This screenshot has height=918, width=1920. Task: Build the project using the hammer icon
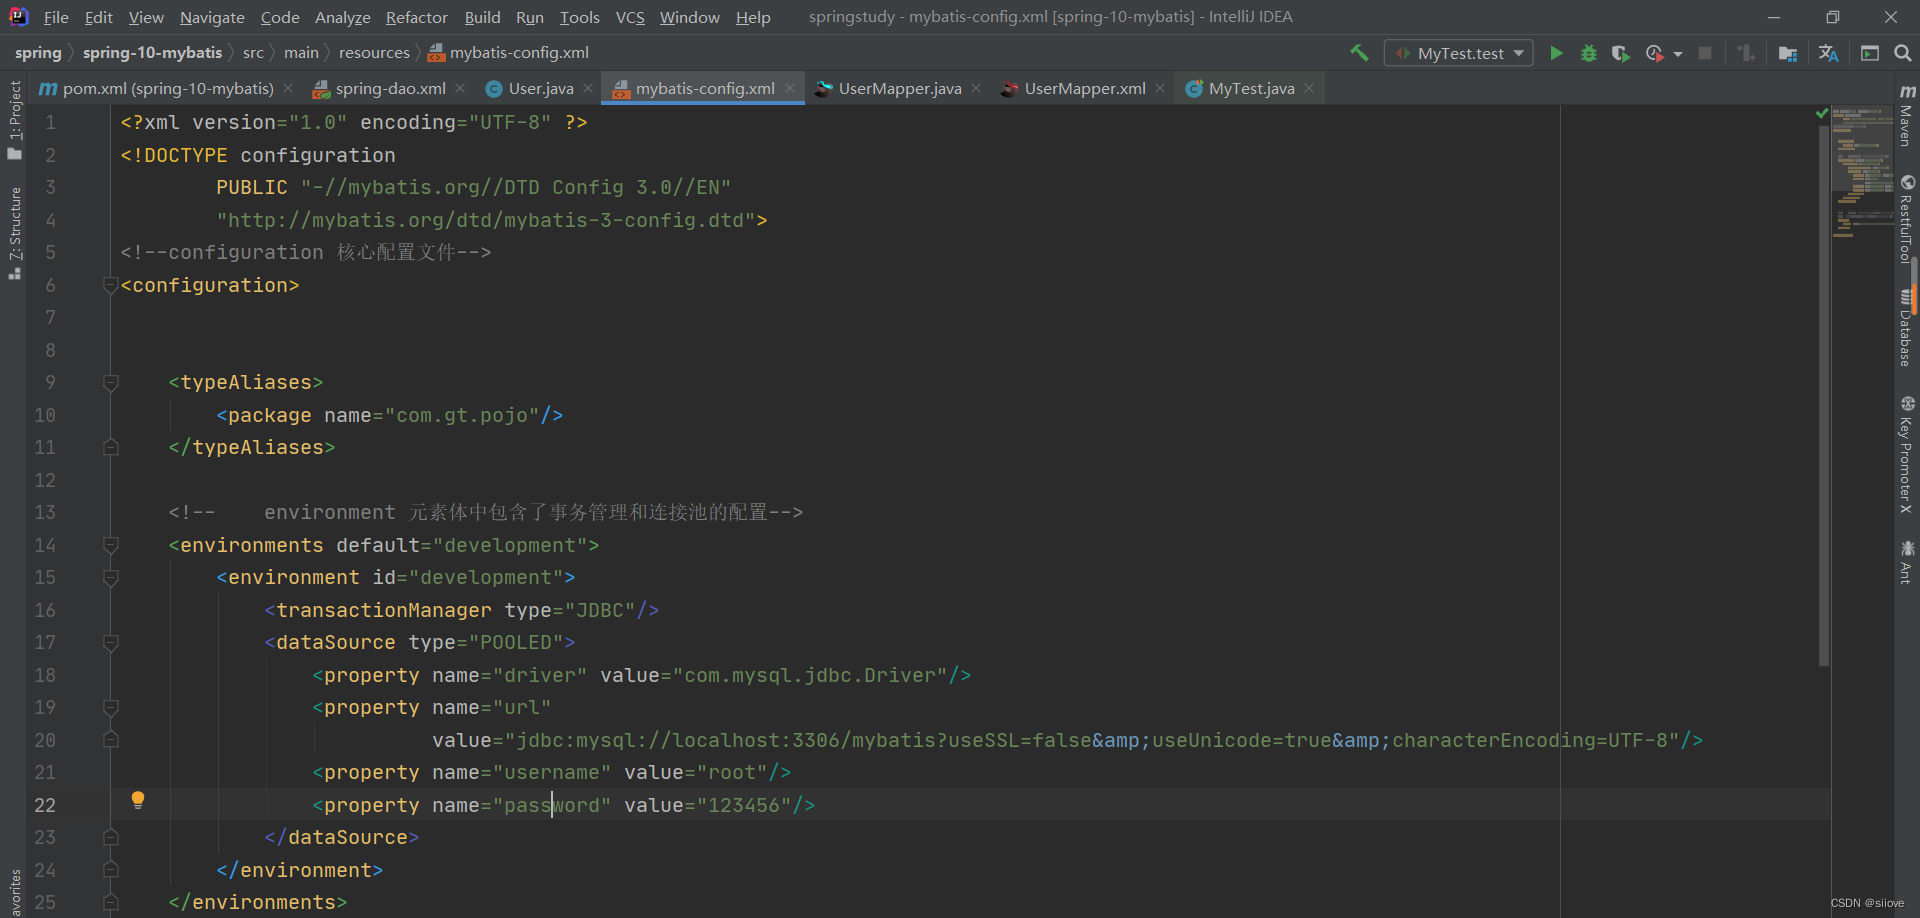(x=1360, y=53)
